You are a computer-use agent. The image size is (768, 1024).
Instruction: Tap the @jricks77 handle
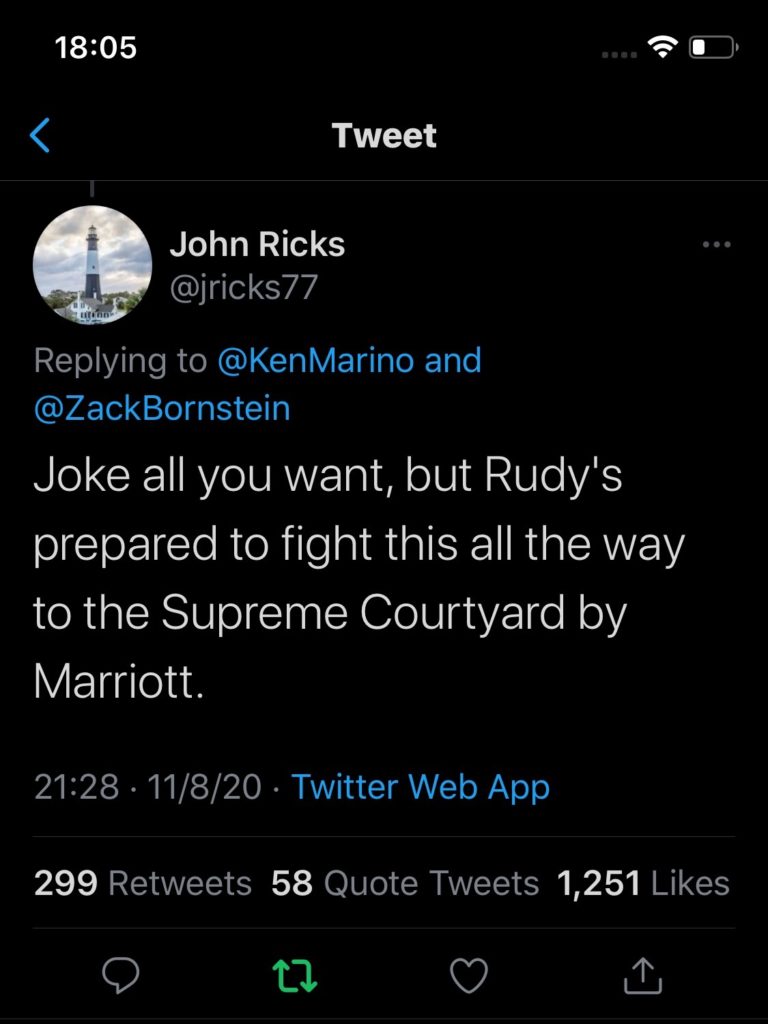click(x=244, y=287)
